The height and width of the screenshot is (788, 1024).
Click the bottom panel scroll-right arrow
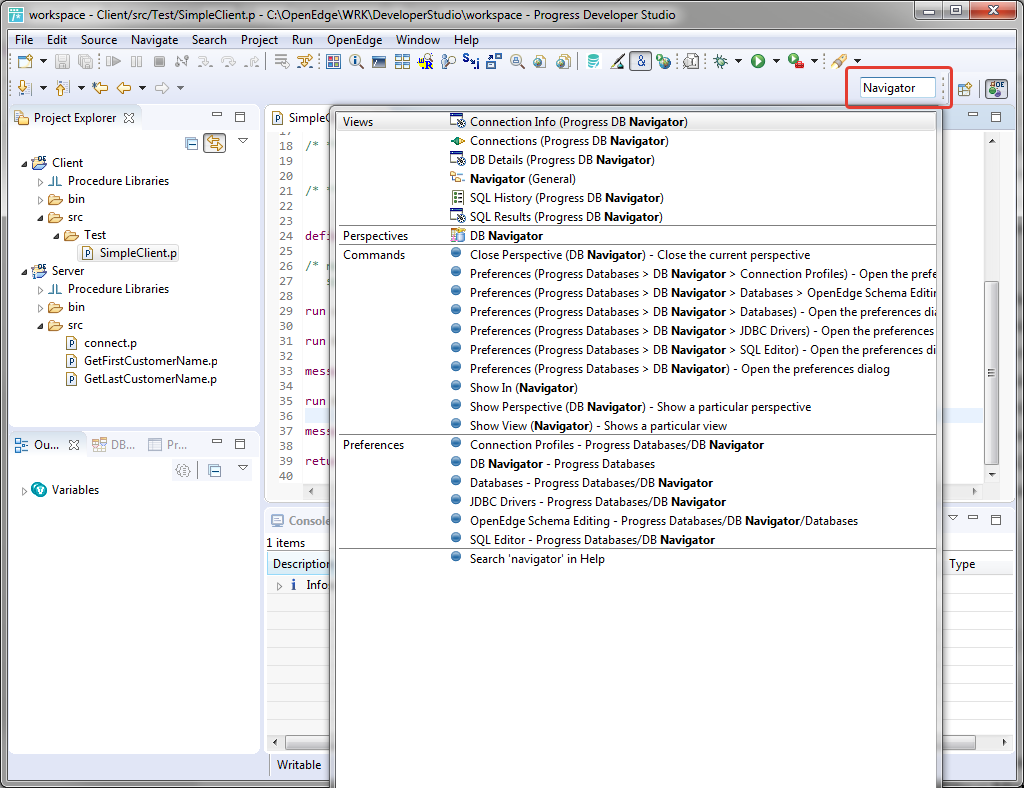click(x=1004, y=742)
